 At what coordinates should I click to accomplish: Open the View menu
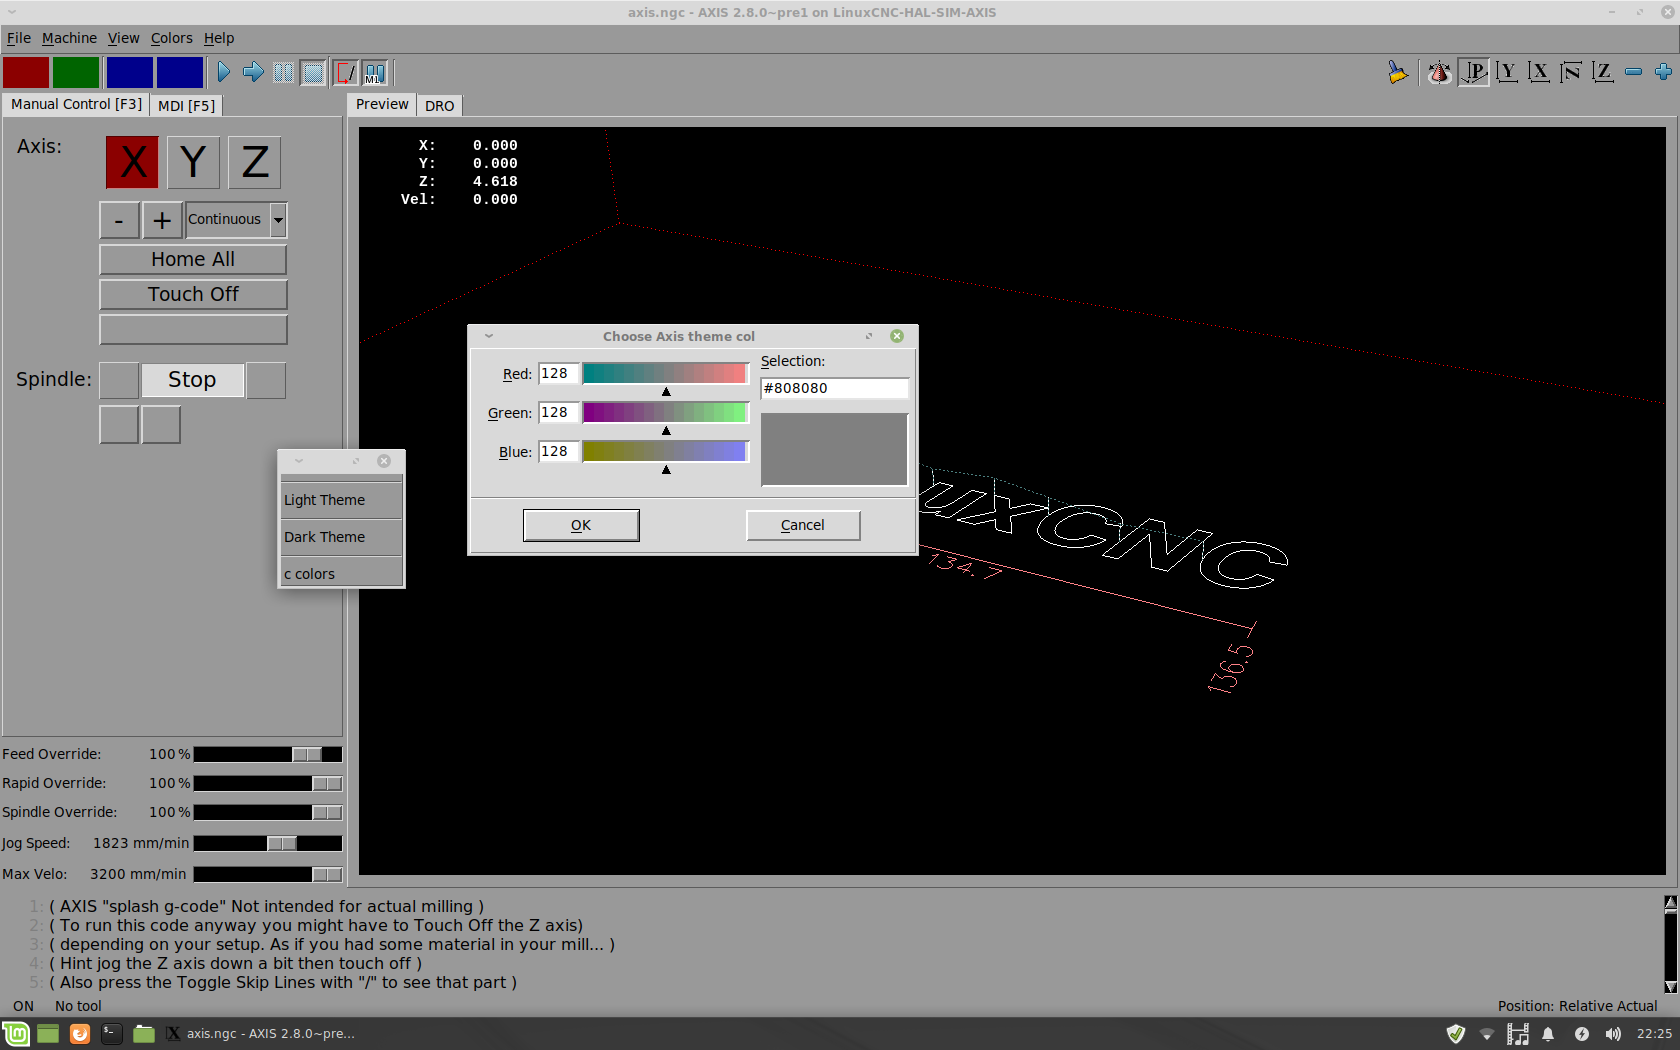(123, 38)
